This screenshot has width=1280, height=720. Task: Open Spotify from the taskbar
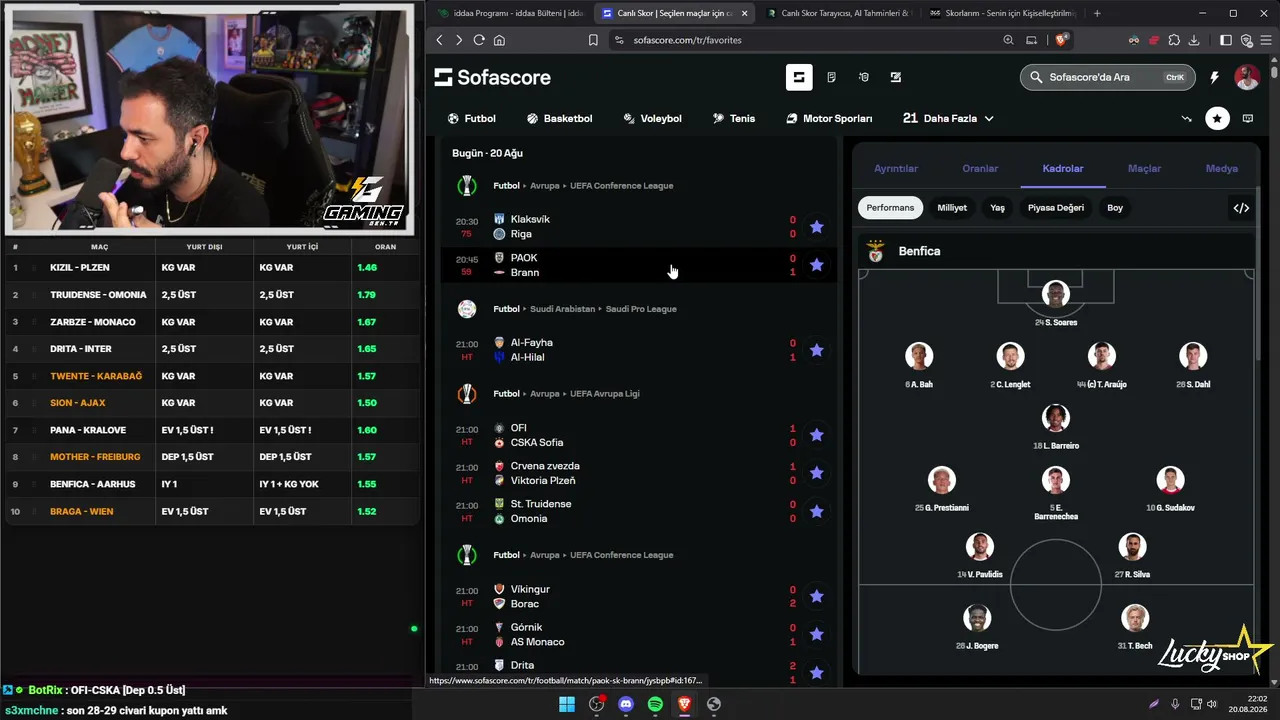click(x=655, y=704)
